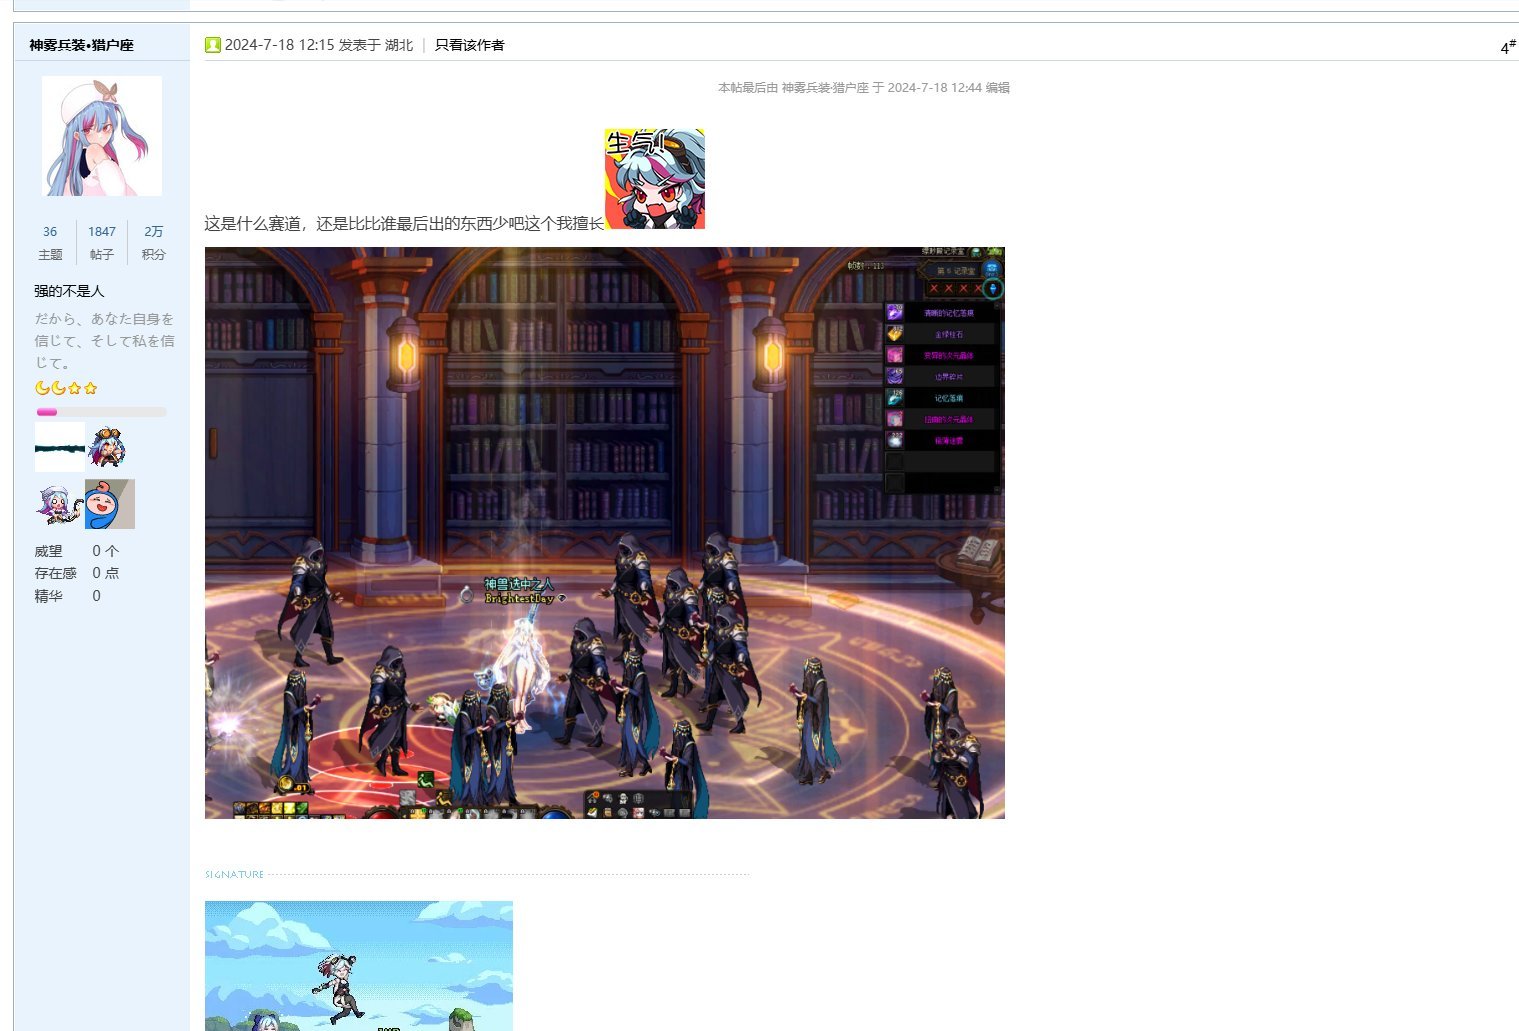Viewport: 1519px width, 1031px height.
Task: Click the 只看该作者 filter option
Action: [470, 45]
